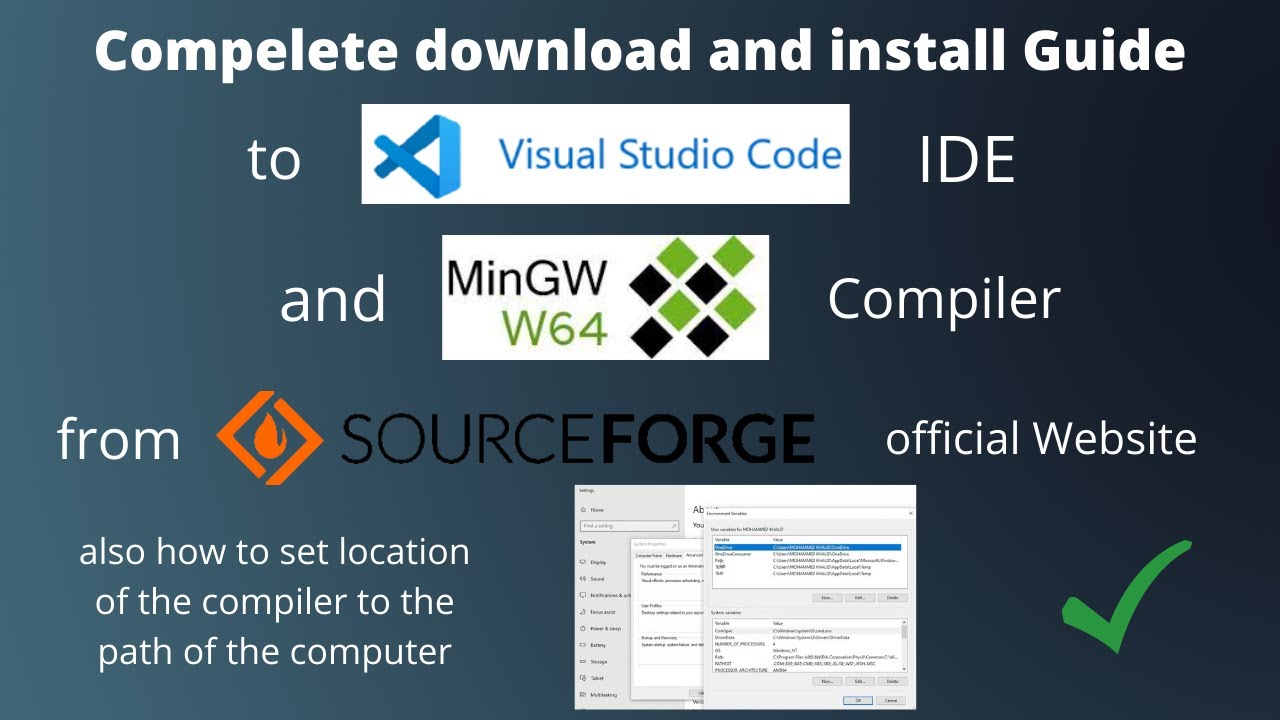
Task: Open Power & sleep in sidebar
Action: [600, 629]
